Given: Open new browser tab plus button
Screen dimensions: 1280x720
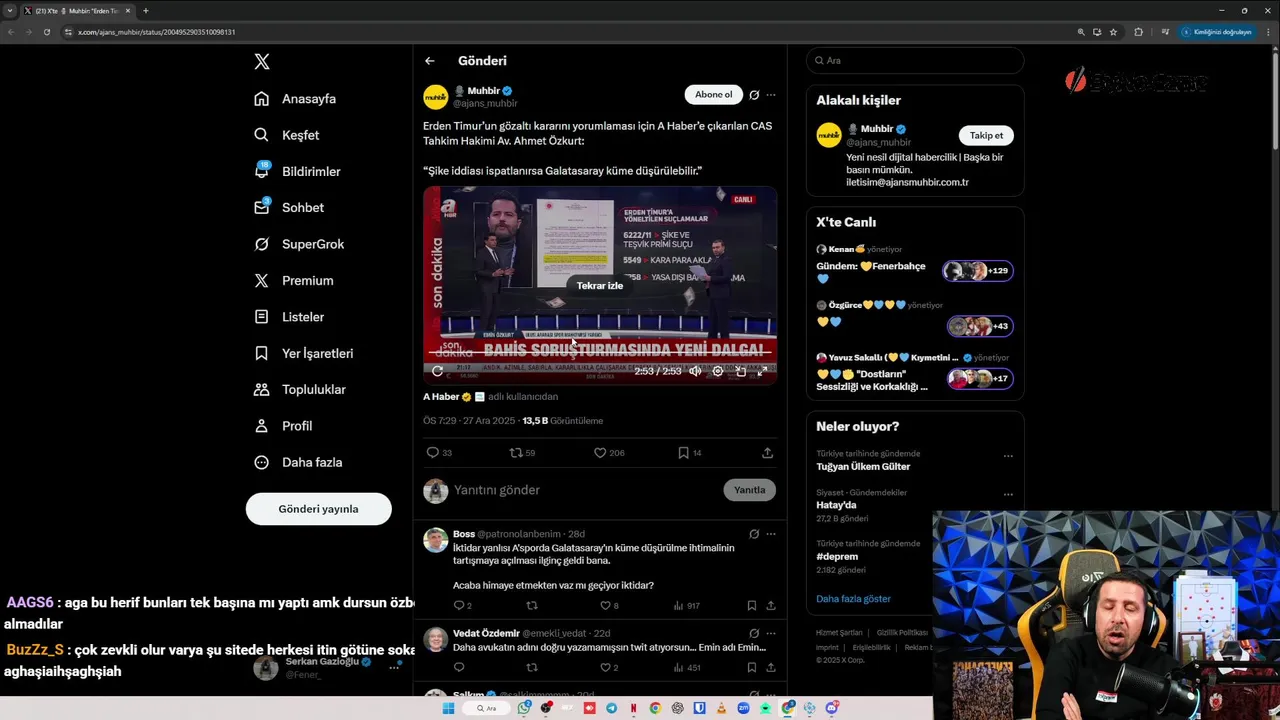Looking at the screenshot, I should point(146,11).
